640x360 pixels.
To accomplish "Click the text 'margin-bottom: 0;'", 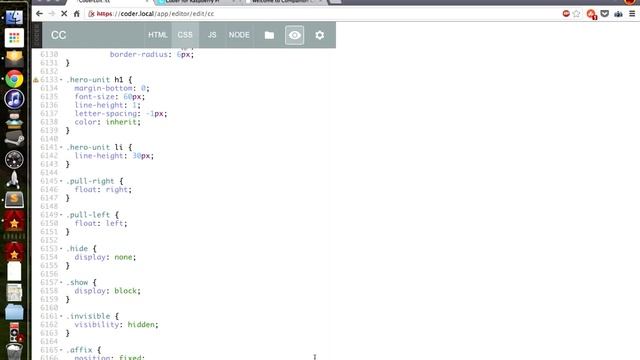I will [112, 88].
